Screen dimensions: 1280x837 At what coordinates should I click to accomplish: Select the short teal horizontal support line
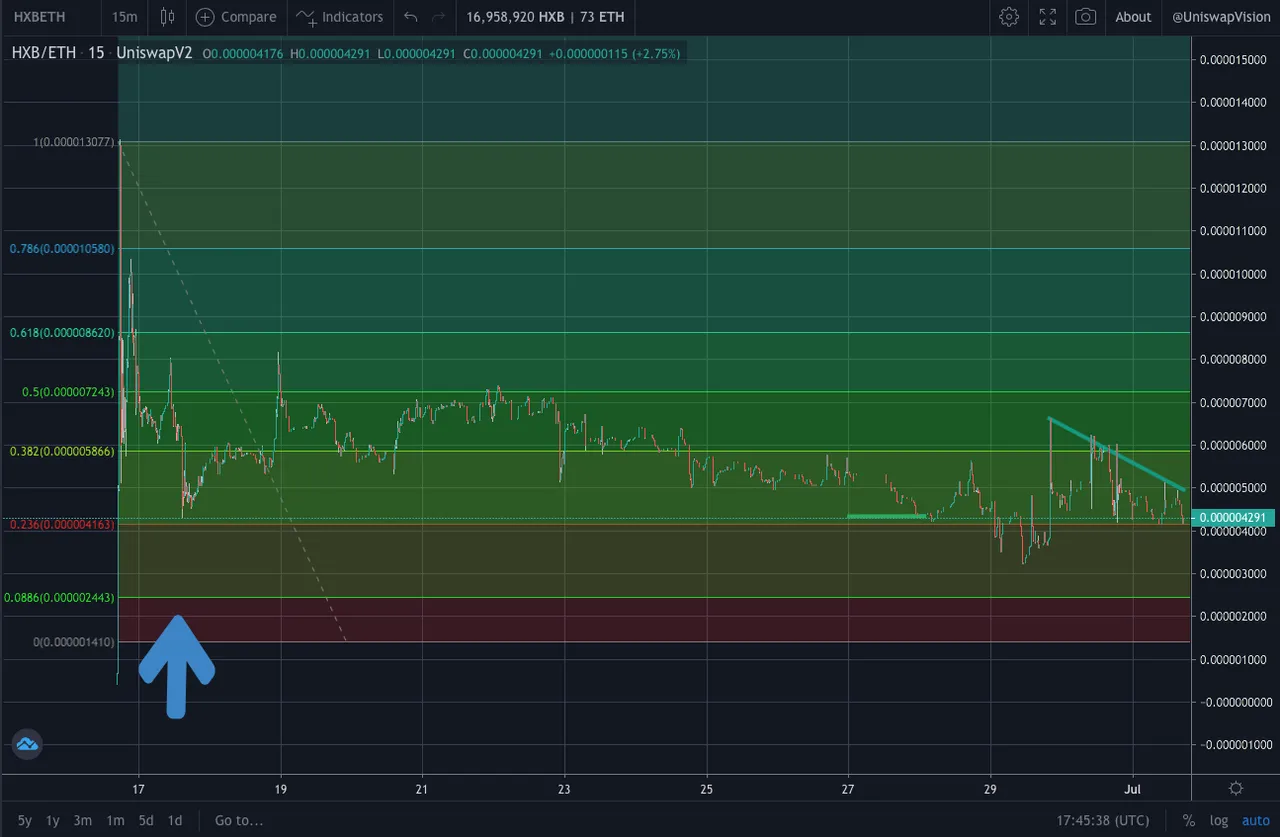[887, 516]
